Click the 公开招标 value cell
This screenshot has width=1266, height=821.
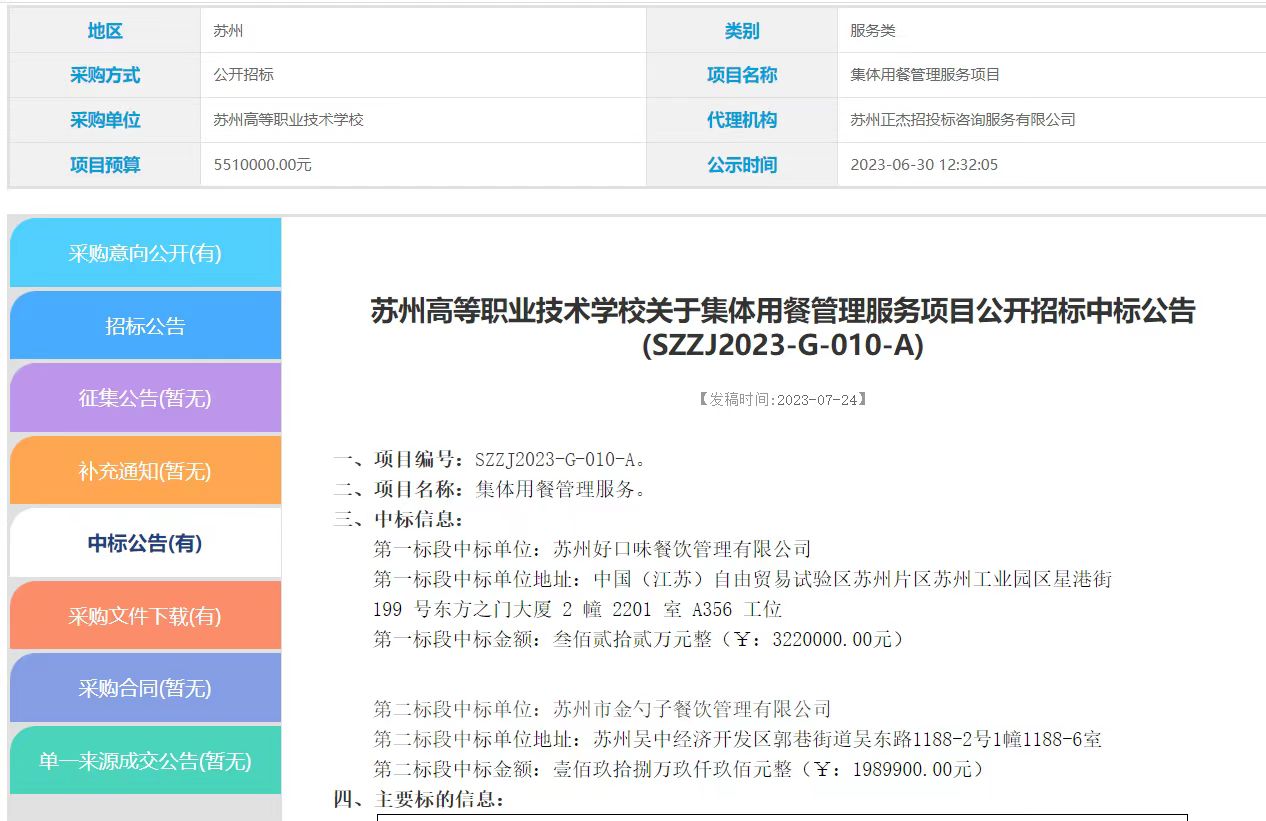coord(423,75)
